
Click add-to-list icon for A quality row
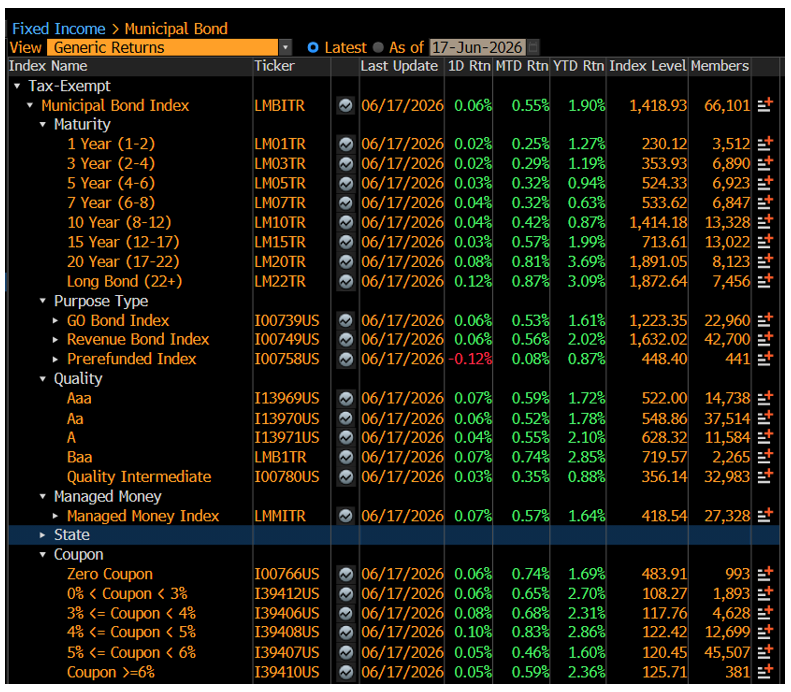(x=765, y=437)
